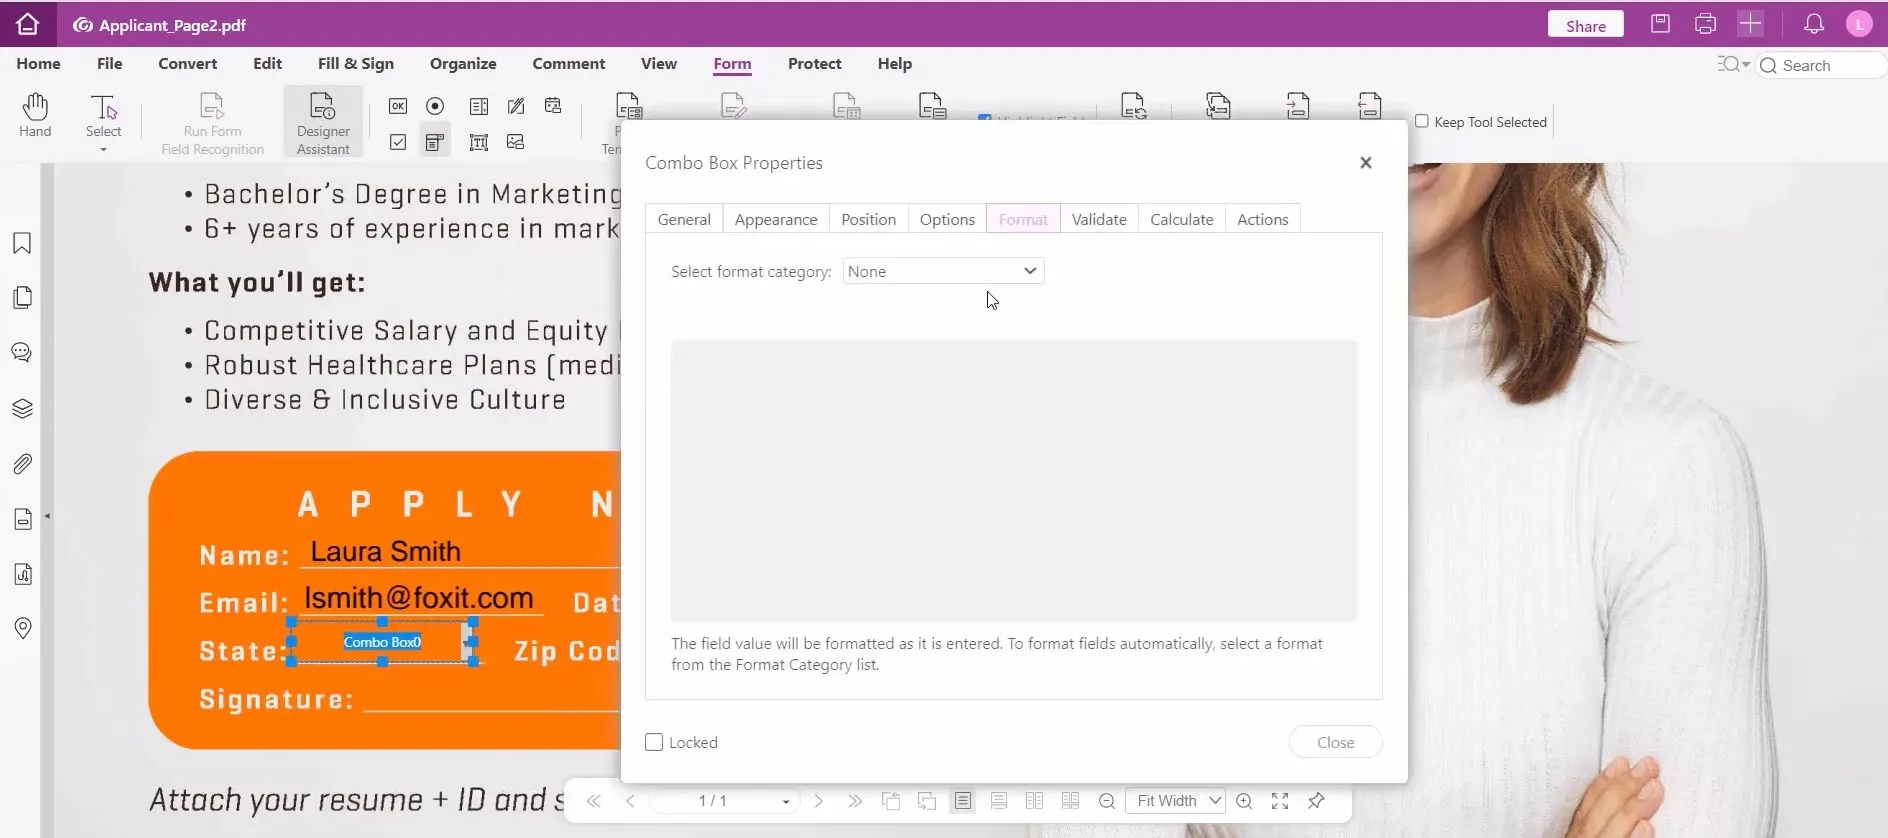Open the Bookmarks side panel
Viewport: 1888px width, 838px height.
[22, 243]
